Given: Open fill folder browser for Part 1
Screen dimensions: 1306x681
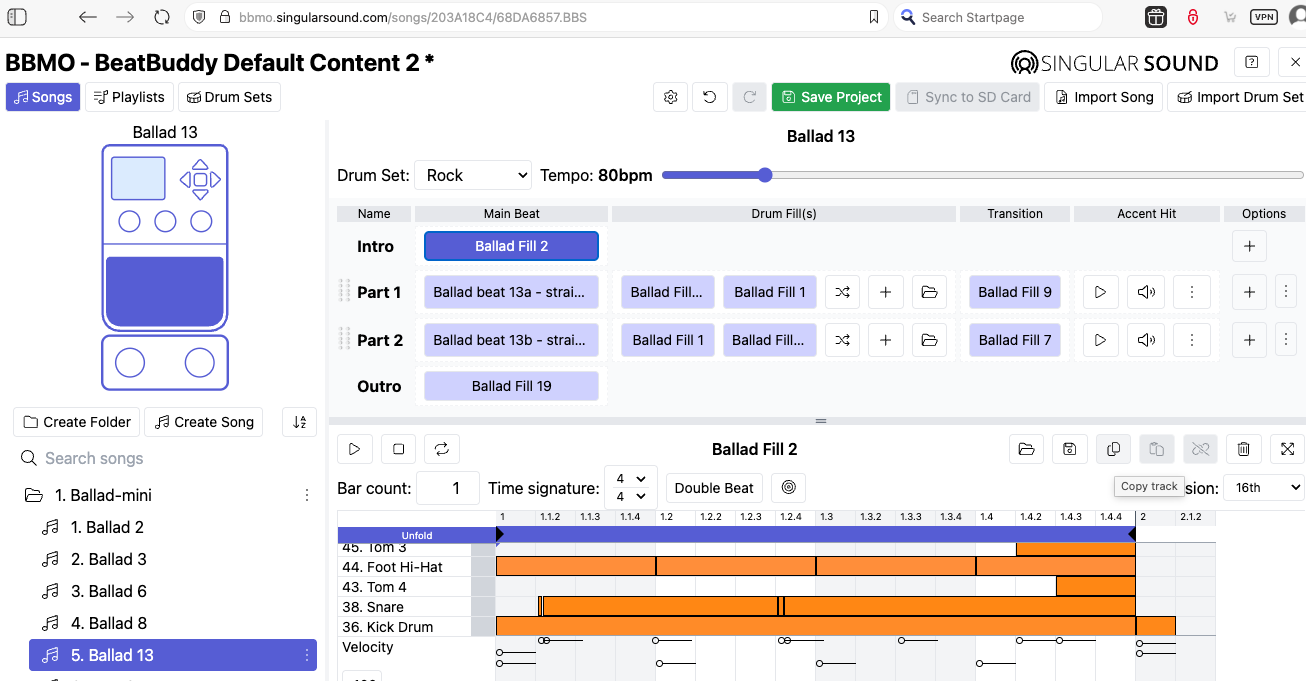Looking at the screenshot, I should click(929, 292).
